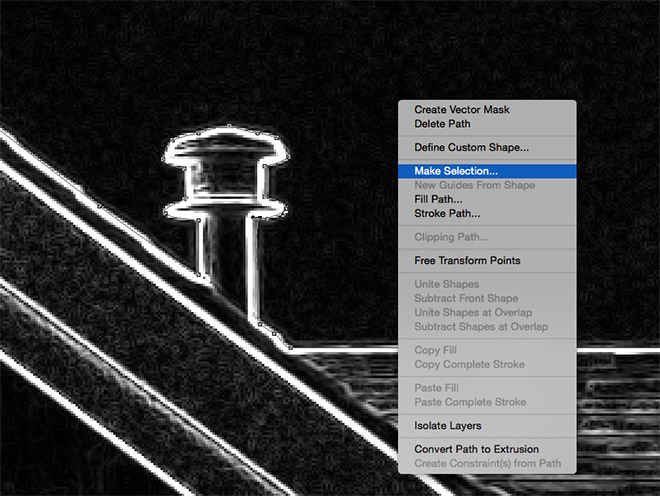Click disabled Create Constraint(s) from Path entry
The height and width of the screenshot is (496, 660).
pyautogui.click(x=487, y=463)
